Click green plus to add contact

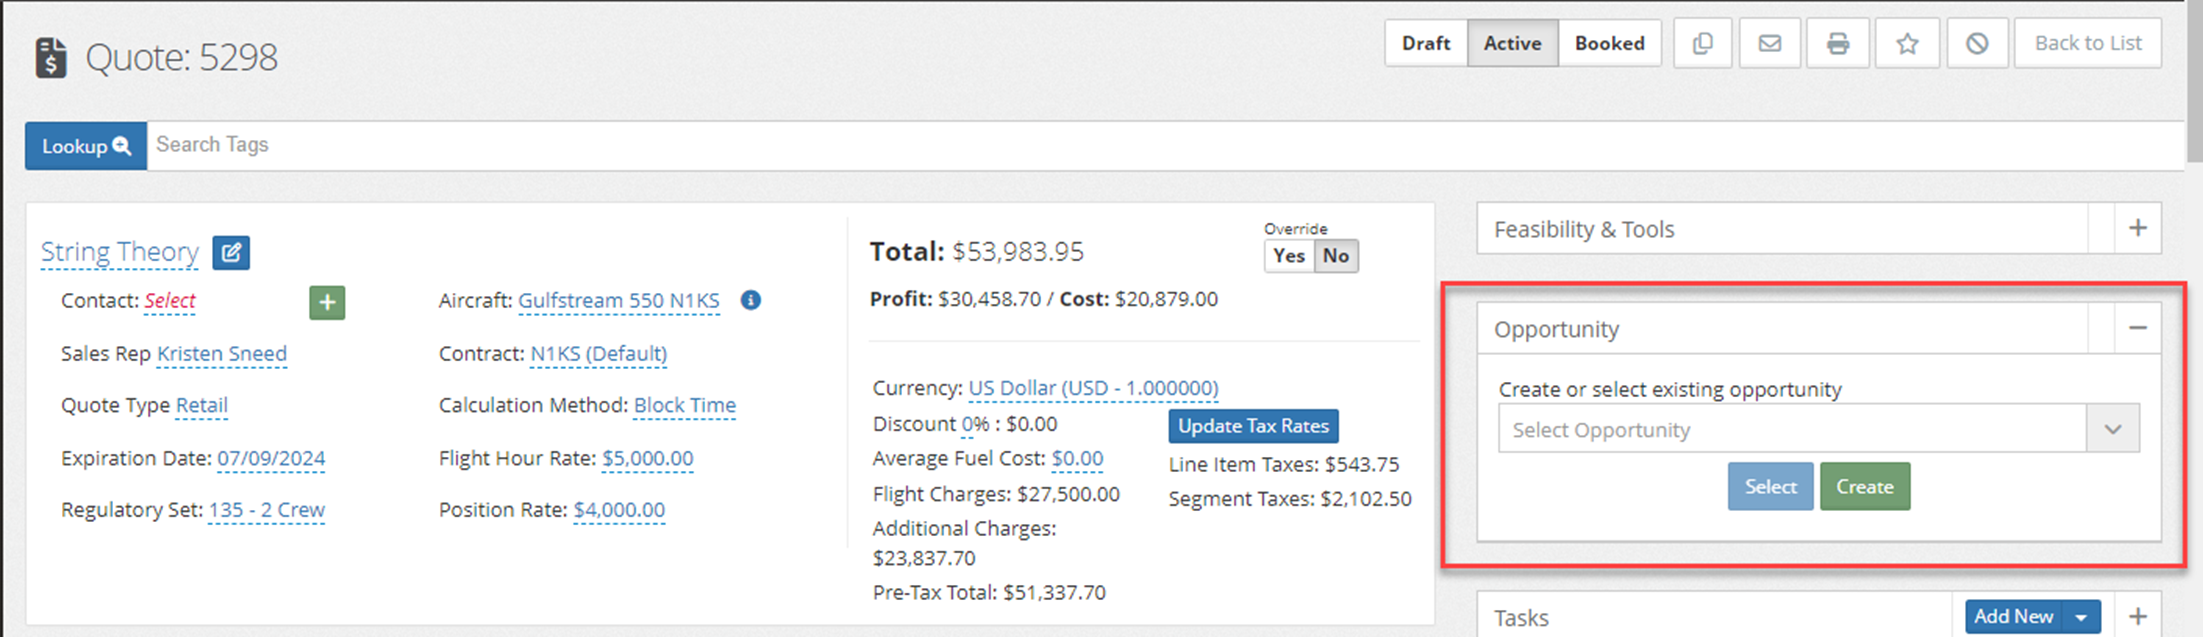coord(327,302)
